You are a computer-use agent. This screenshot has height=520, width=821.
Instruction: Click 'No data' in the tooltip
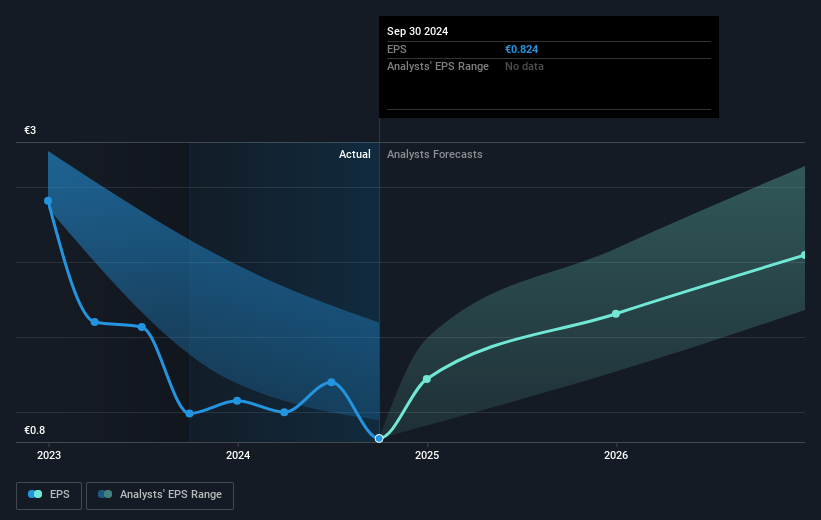click(524, 67)
